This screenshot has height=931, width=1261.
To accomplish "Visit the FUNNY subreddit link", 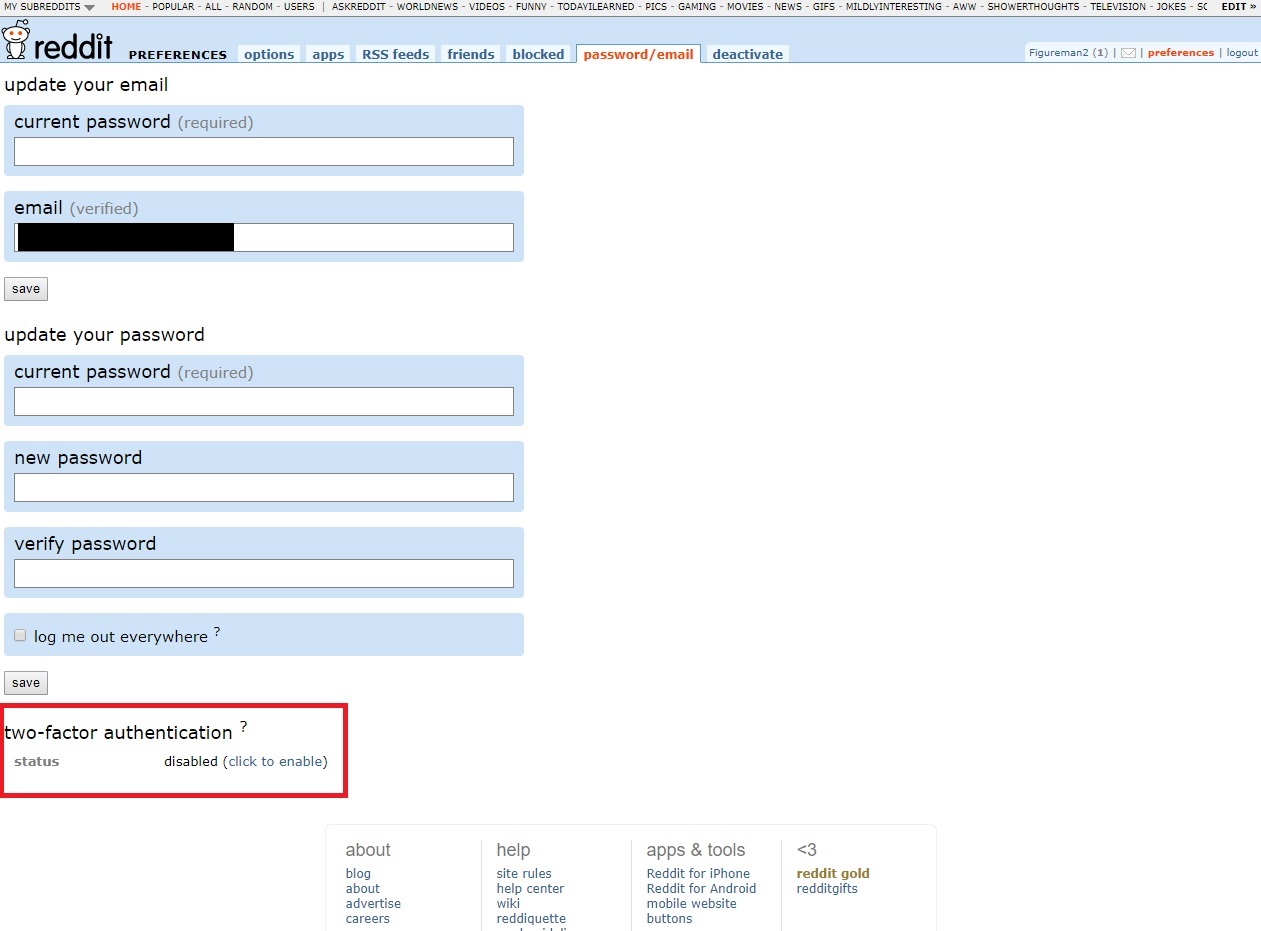I will point(531,7).
